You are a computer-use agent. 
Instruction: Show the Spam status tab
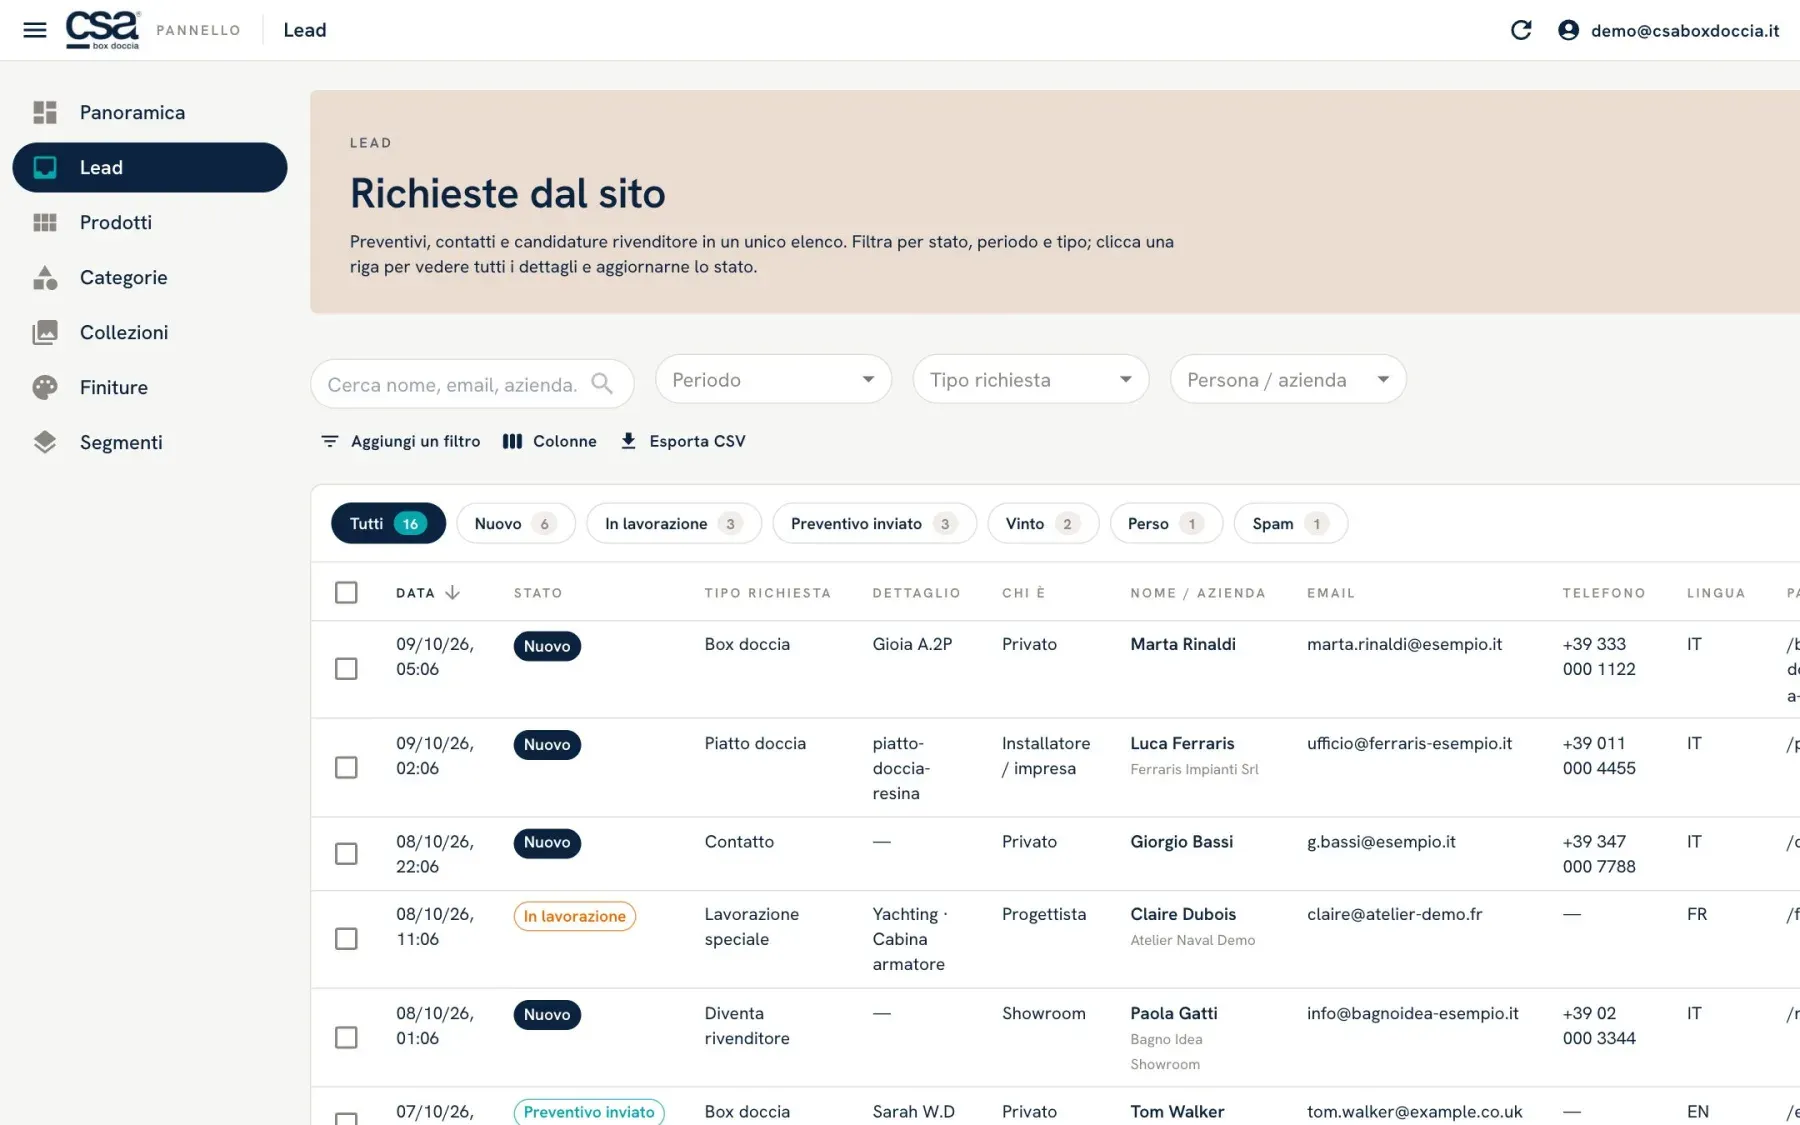[1291, 523]
